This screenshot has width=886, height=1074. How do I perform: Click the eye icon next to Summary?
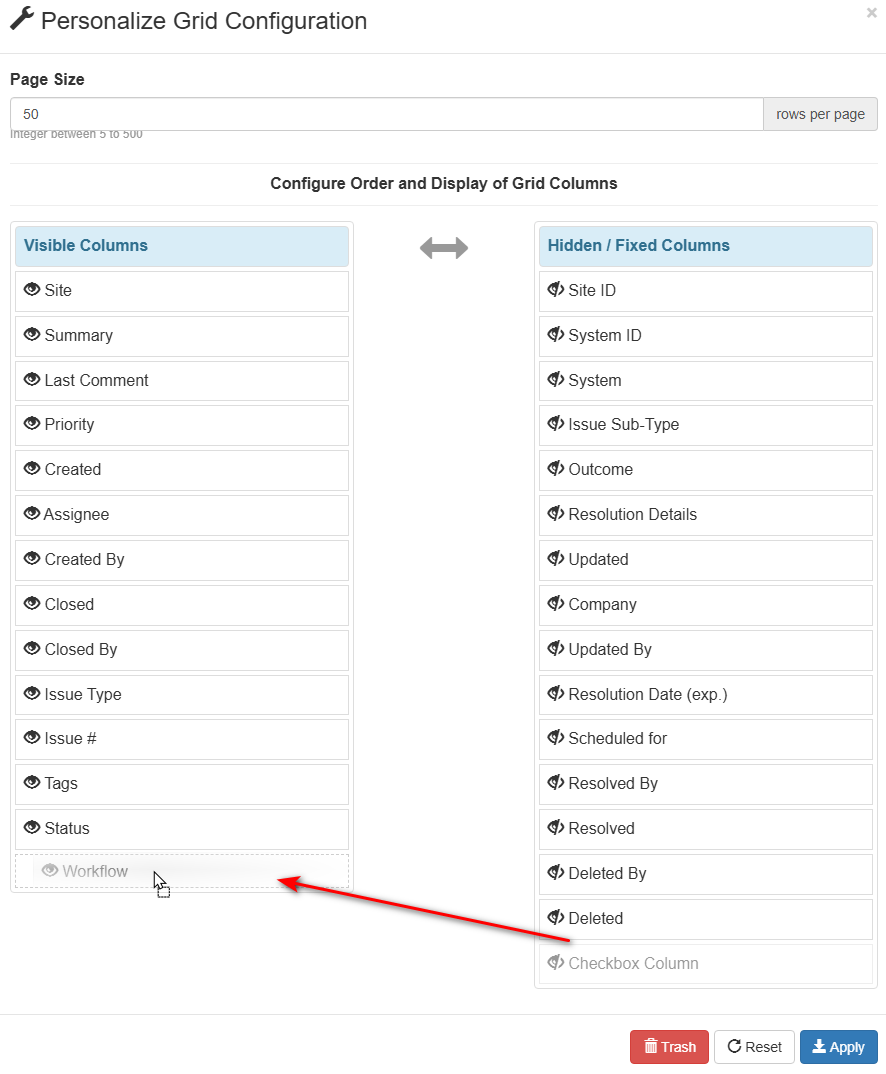click(x=32, y=335)
